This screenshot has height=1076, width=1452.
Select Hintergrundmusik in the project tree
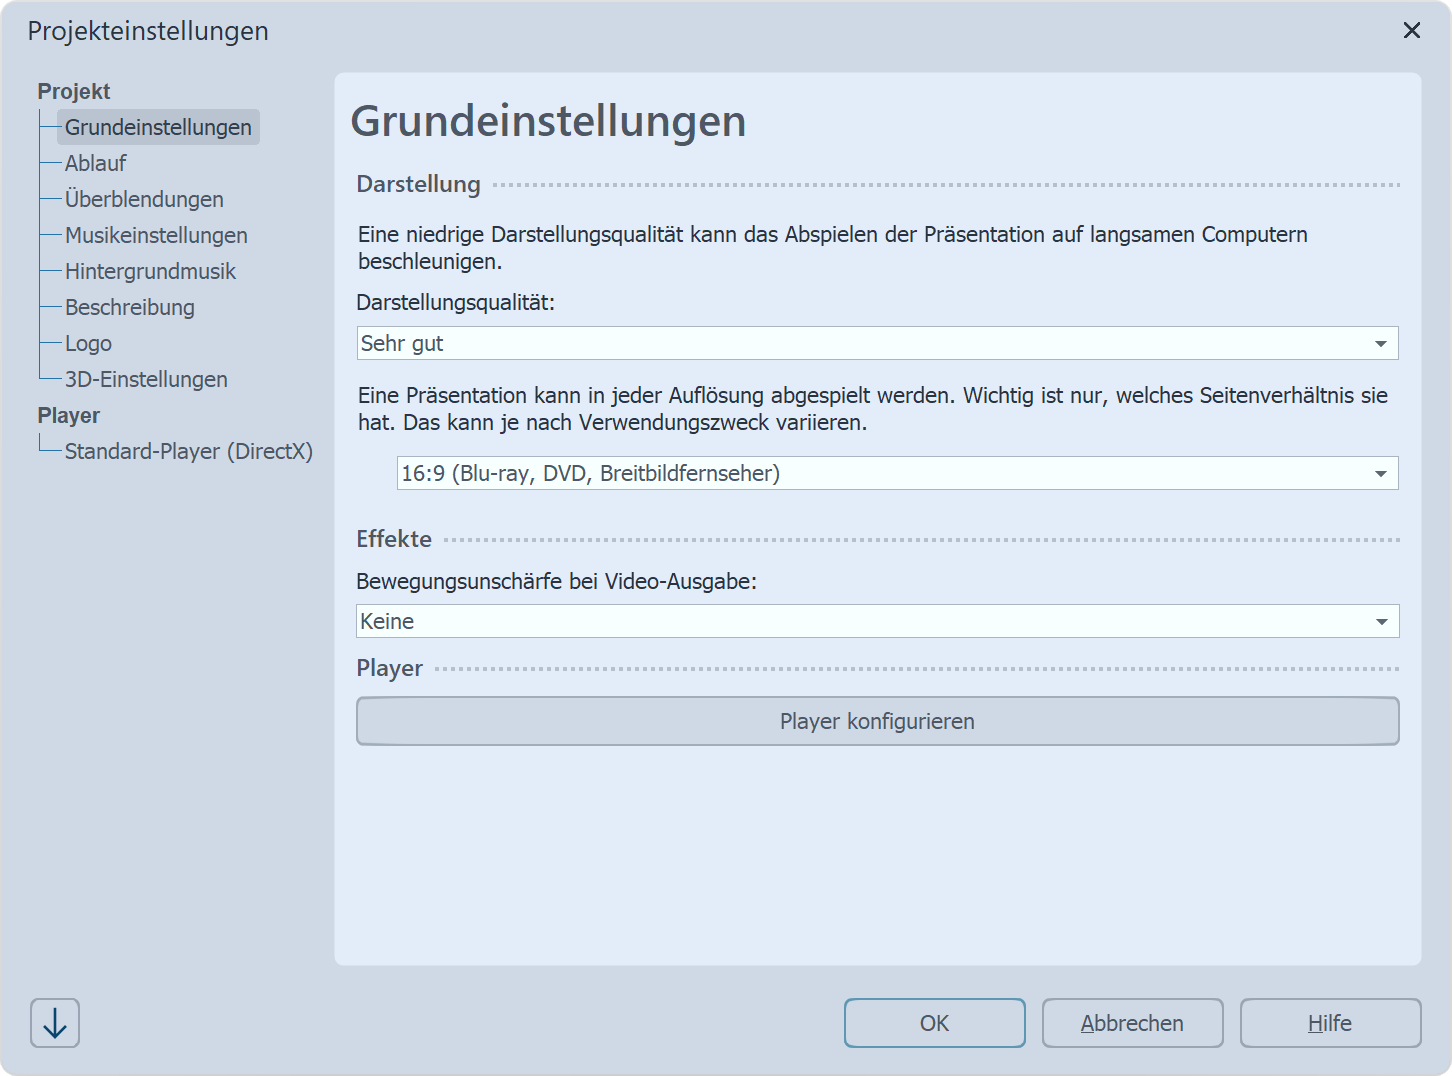coord(150,271)
